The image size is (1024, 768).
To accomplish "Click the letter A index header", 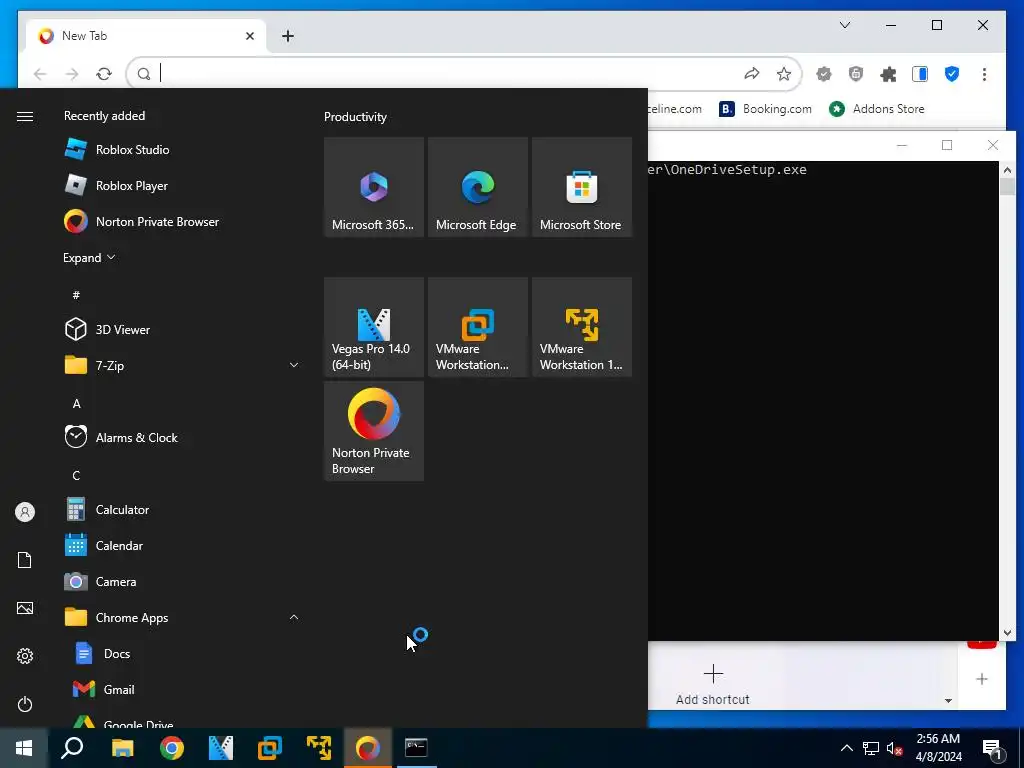I will coord(76,404).
